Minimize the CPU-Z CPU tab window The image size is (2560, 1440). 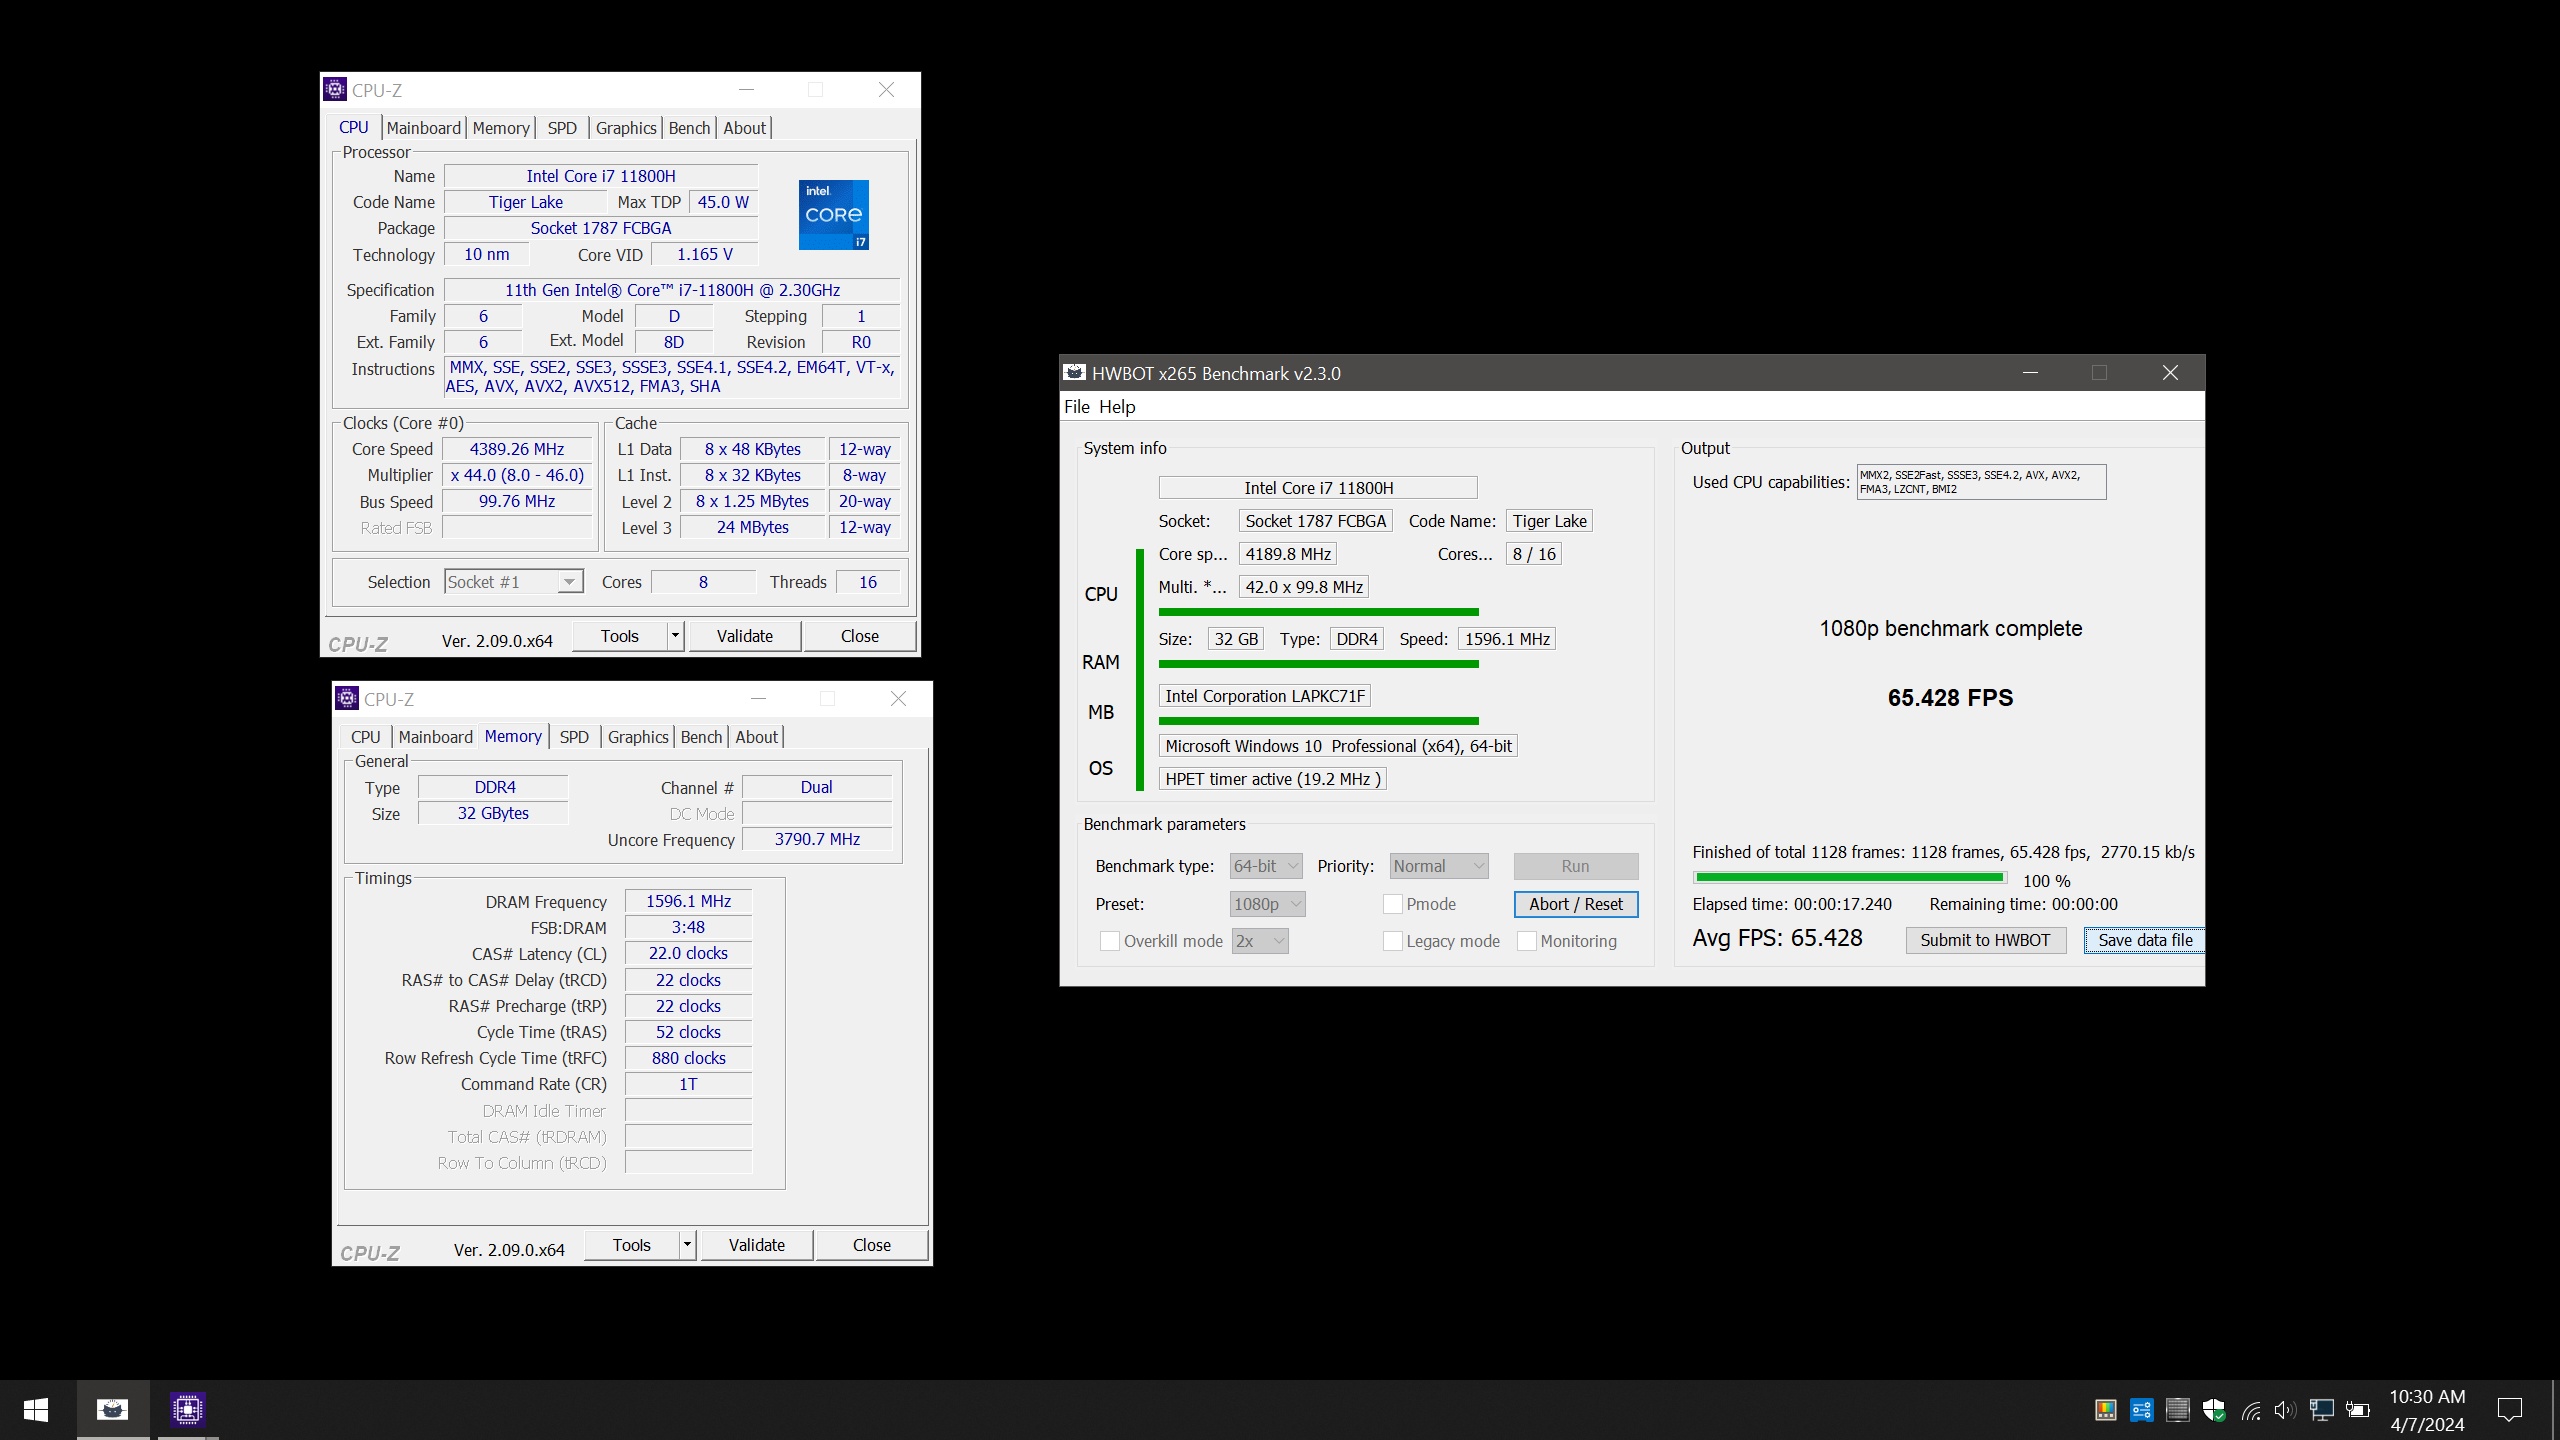[x=746, y=90]
